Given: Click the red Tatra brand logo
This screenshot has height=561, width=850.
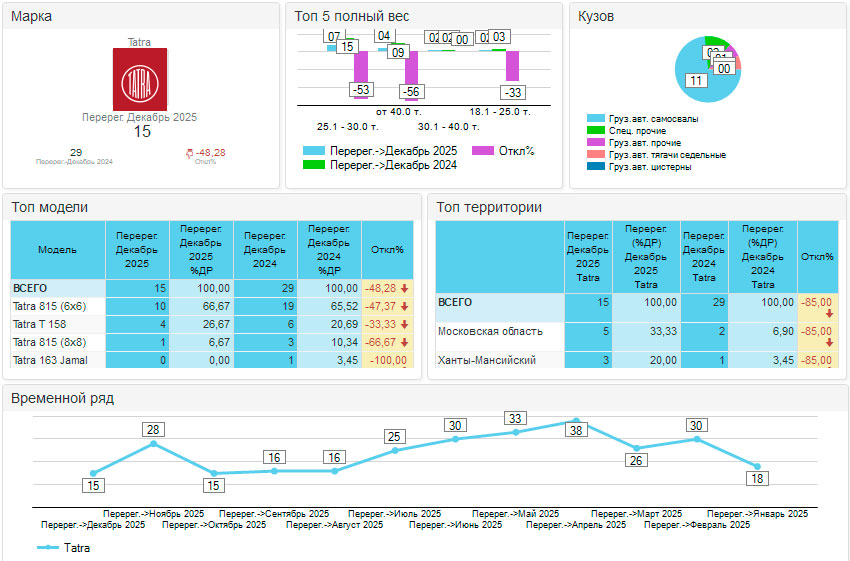Looking at the screenshot, I should 140,79.
